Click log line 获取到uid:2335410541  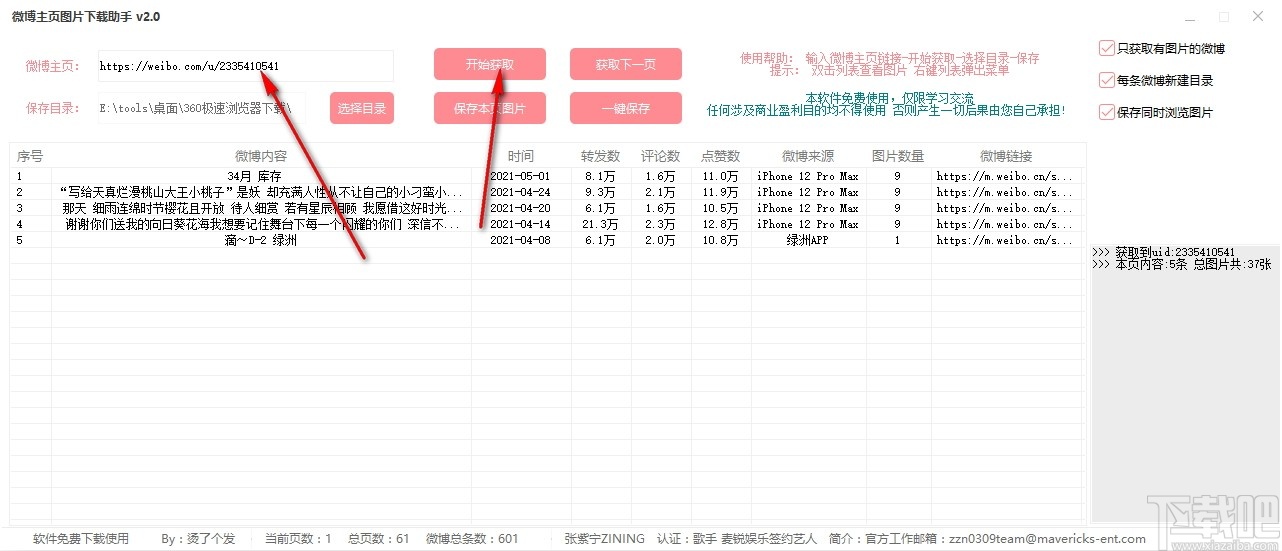[1163, 252]
